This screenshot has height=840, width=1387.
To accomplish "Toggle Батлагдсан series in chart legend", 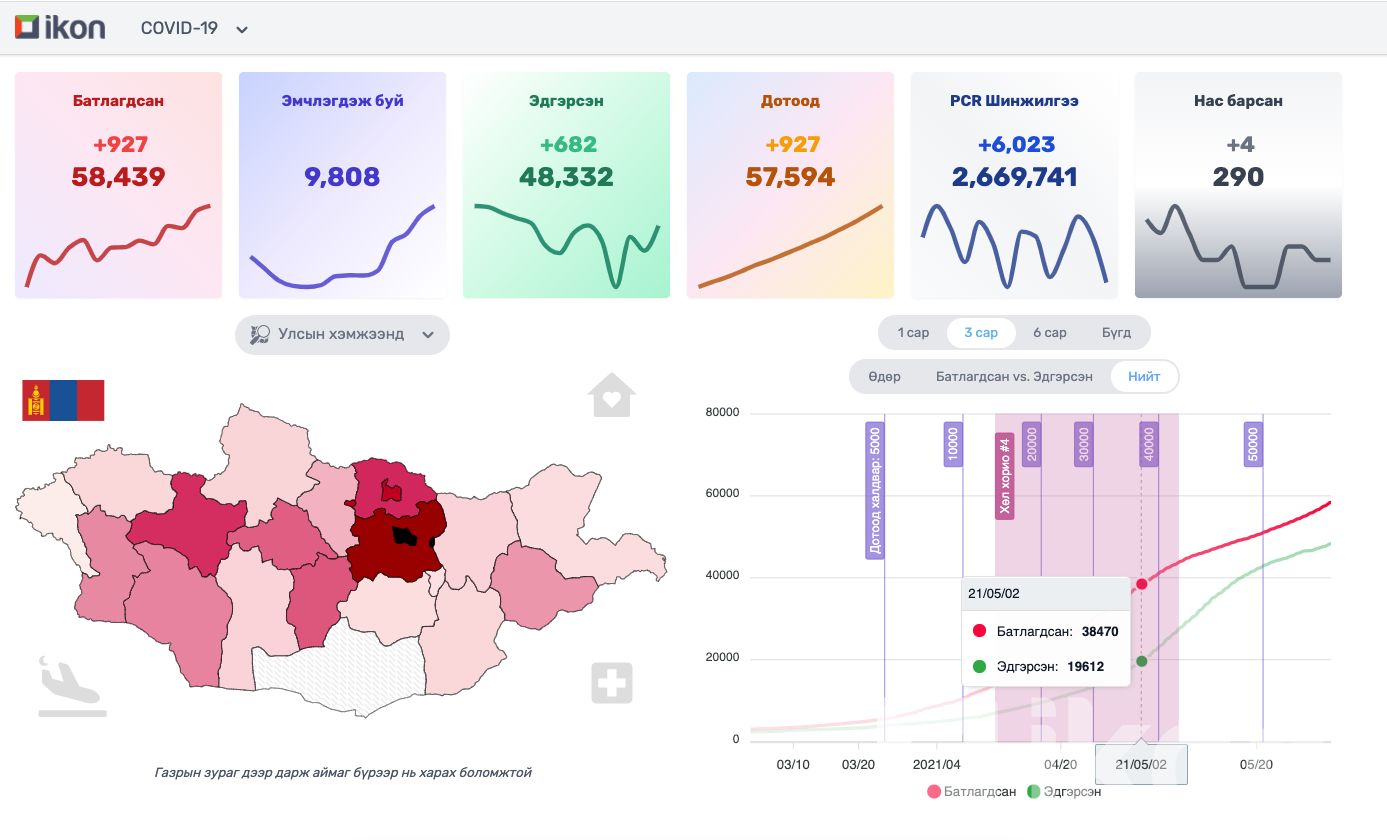I will [971, 791].
